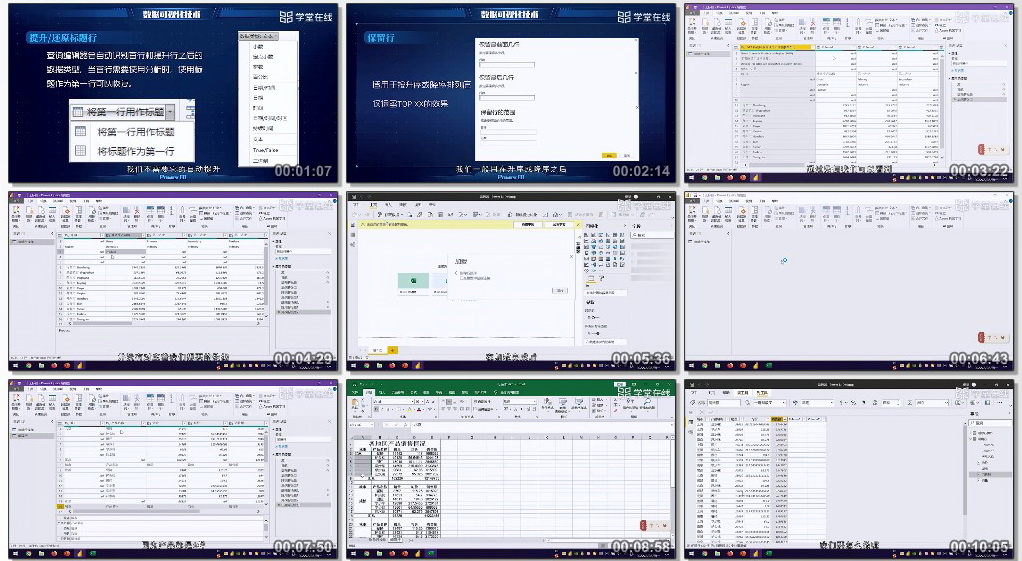Add a page with the yellow plus tab
The width and height of the screenshot is (1022, 561).
tap(392, 350)
